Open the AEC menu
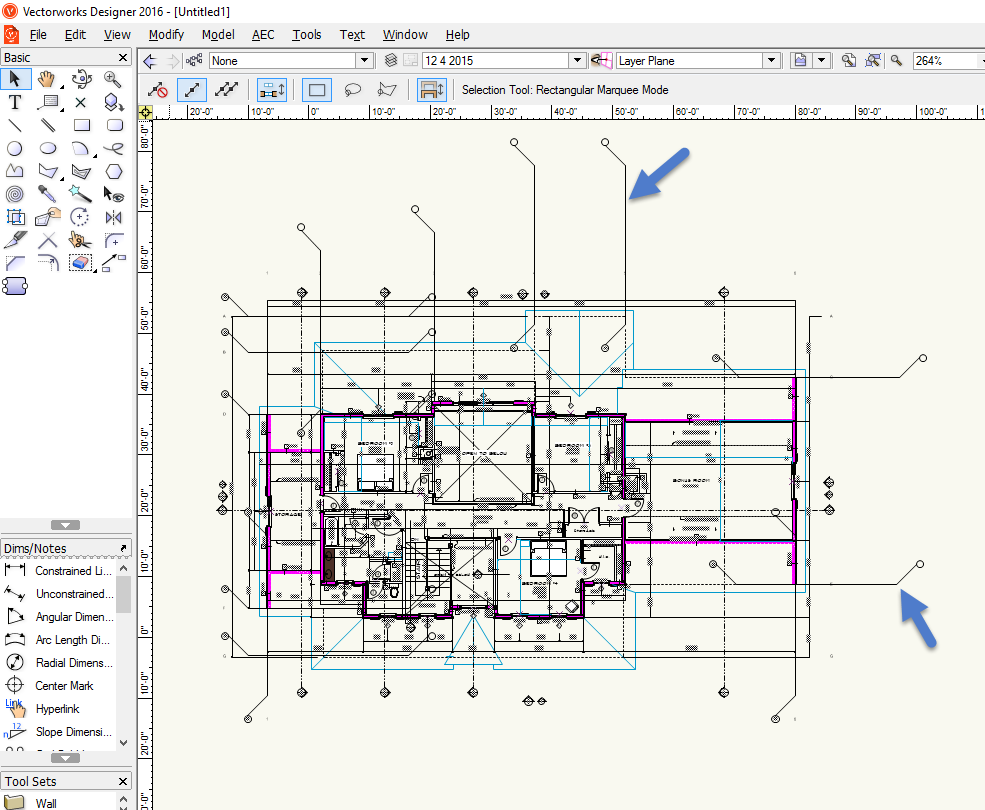The width and height of the screenshot is (985, 810). click(263, 34)
